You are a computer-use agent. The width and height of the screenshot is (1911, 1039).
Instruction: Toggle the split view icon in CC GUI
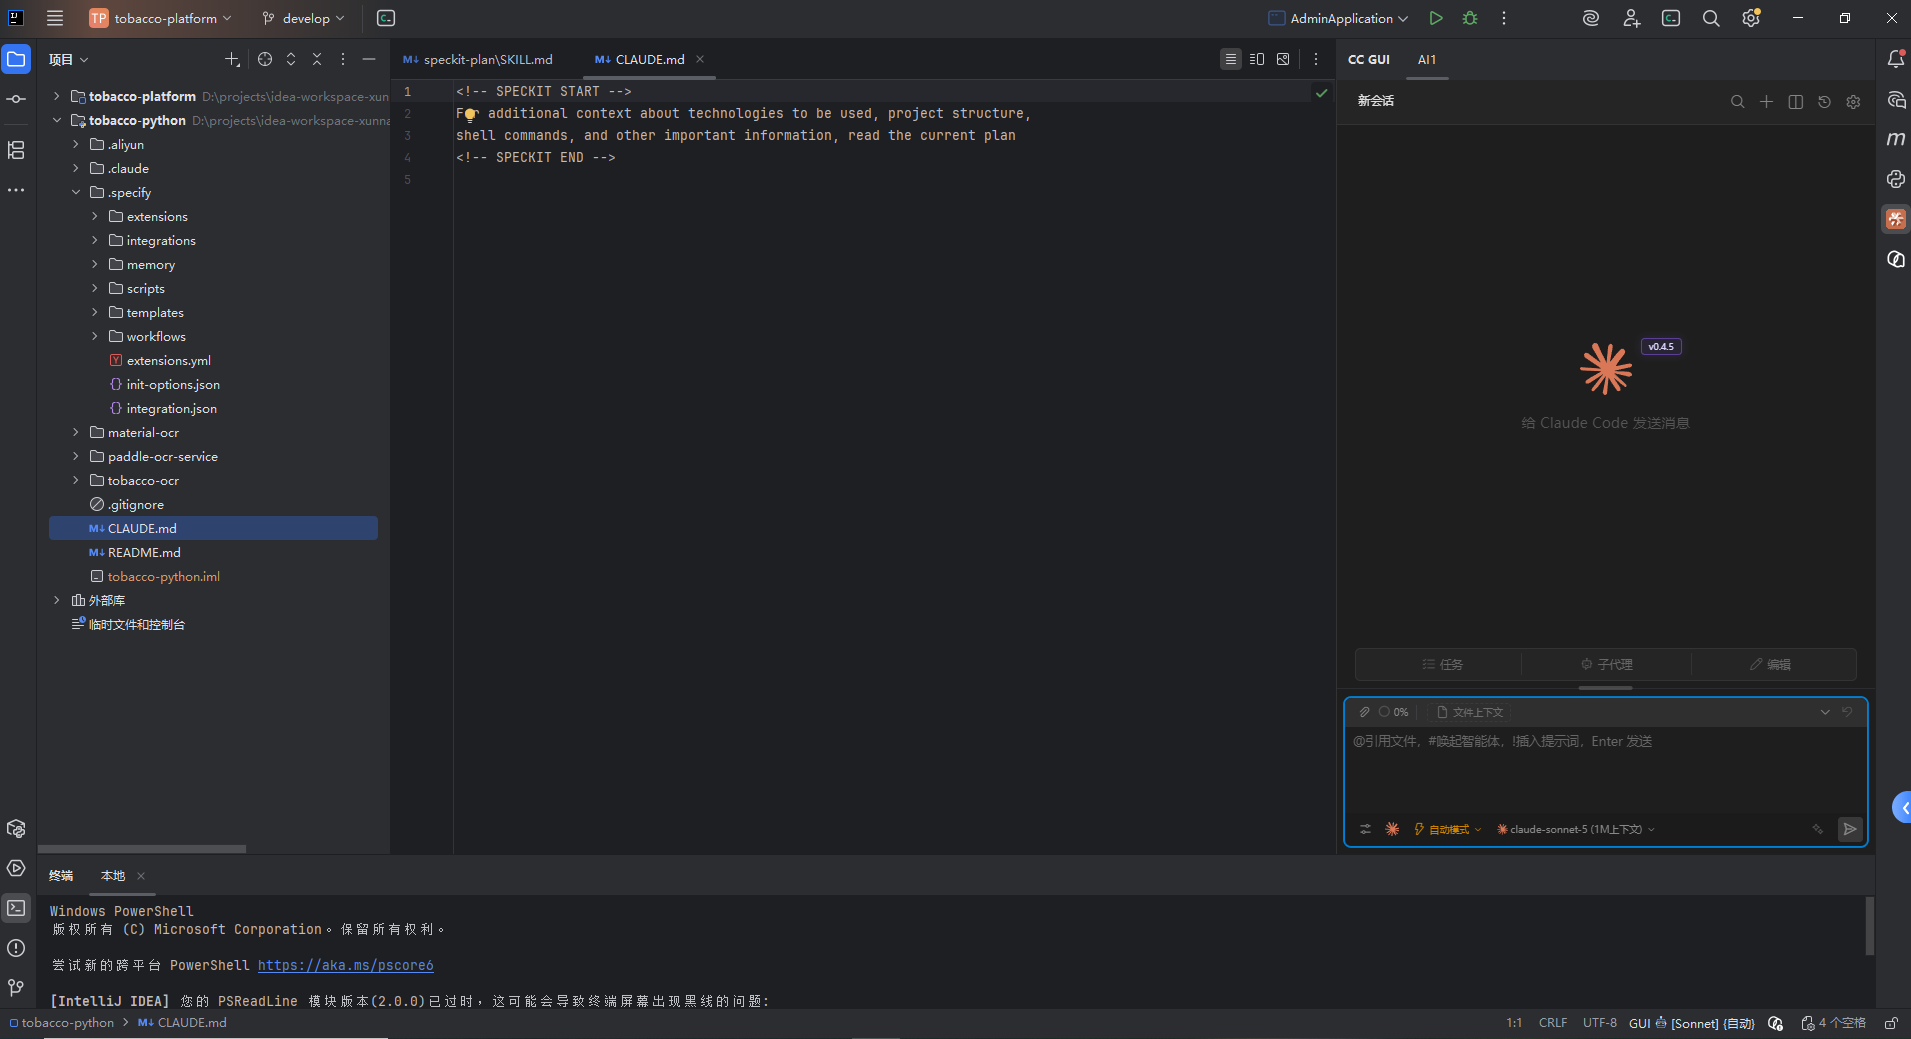pos(1796,101)
